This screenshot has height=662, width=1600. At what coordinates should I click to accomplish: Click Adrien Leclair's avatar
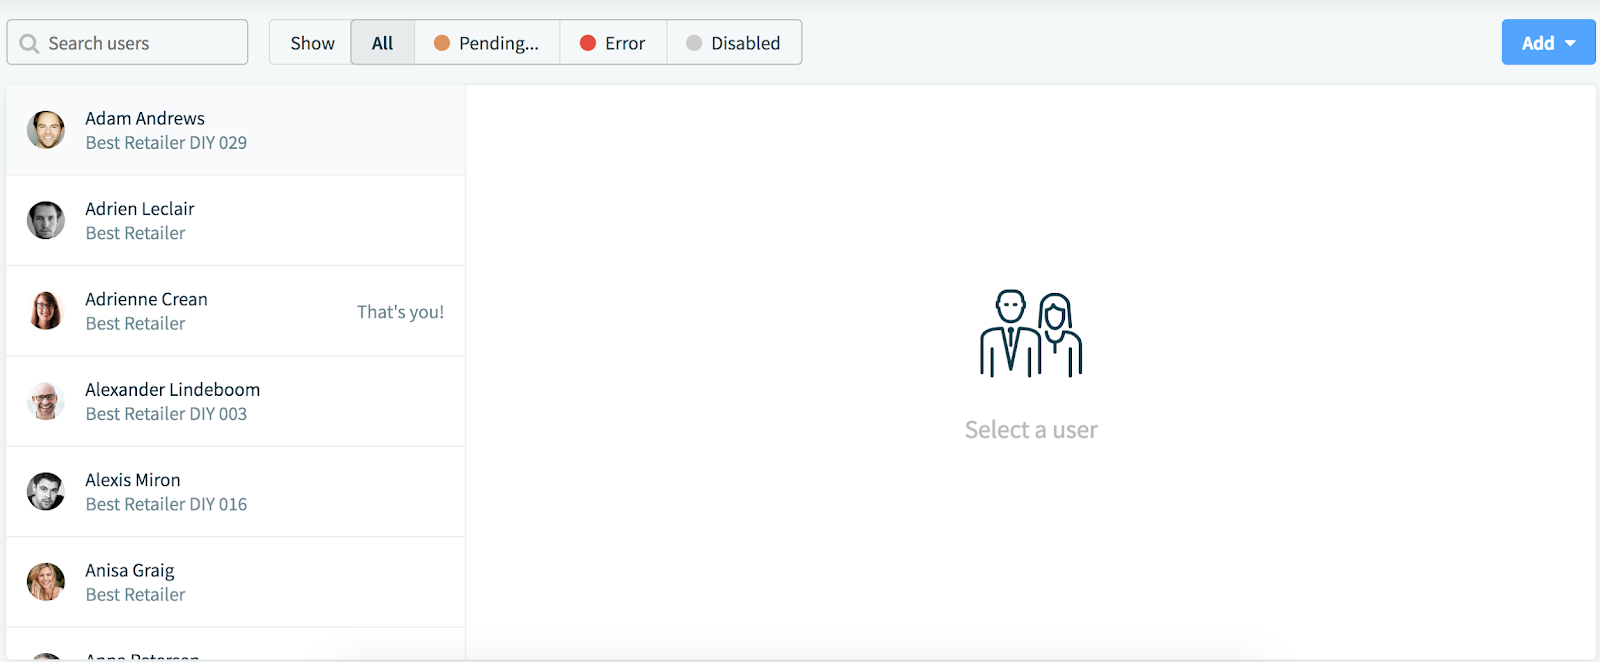coord(46,220)
